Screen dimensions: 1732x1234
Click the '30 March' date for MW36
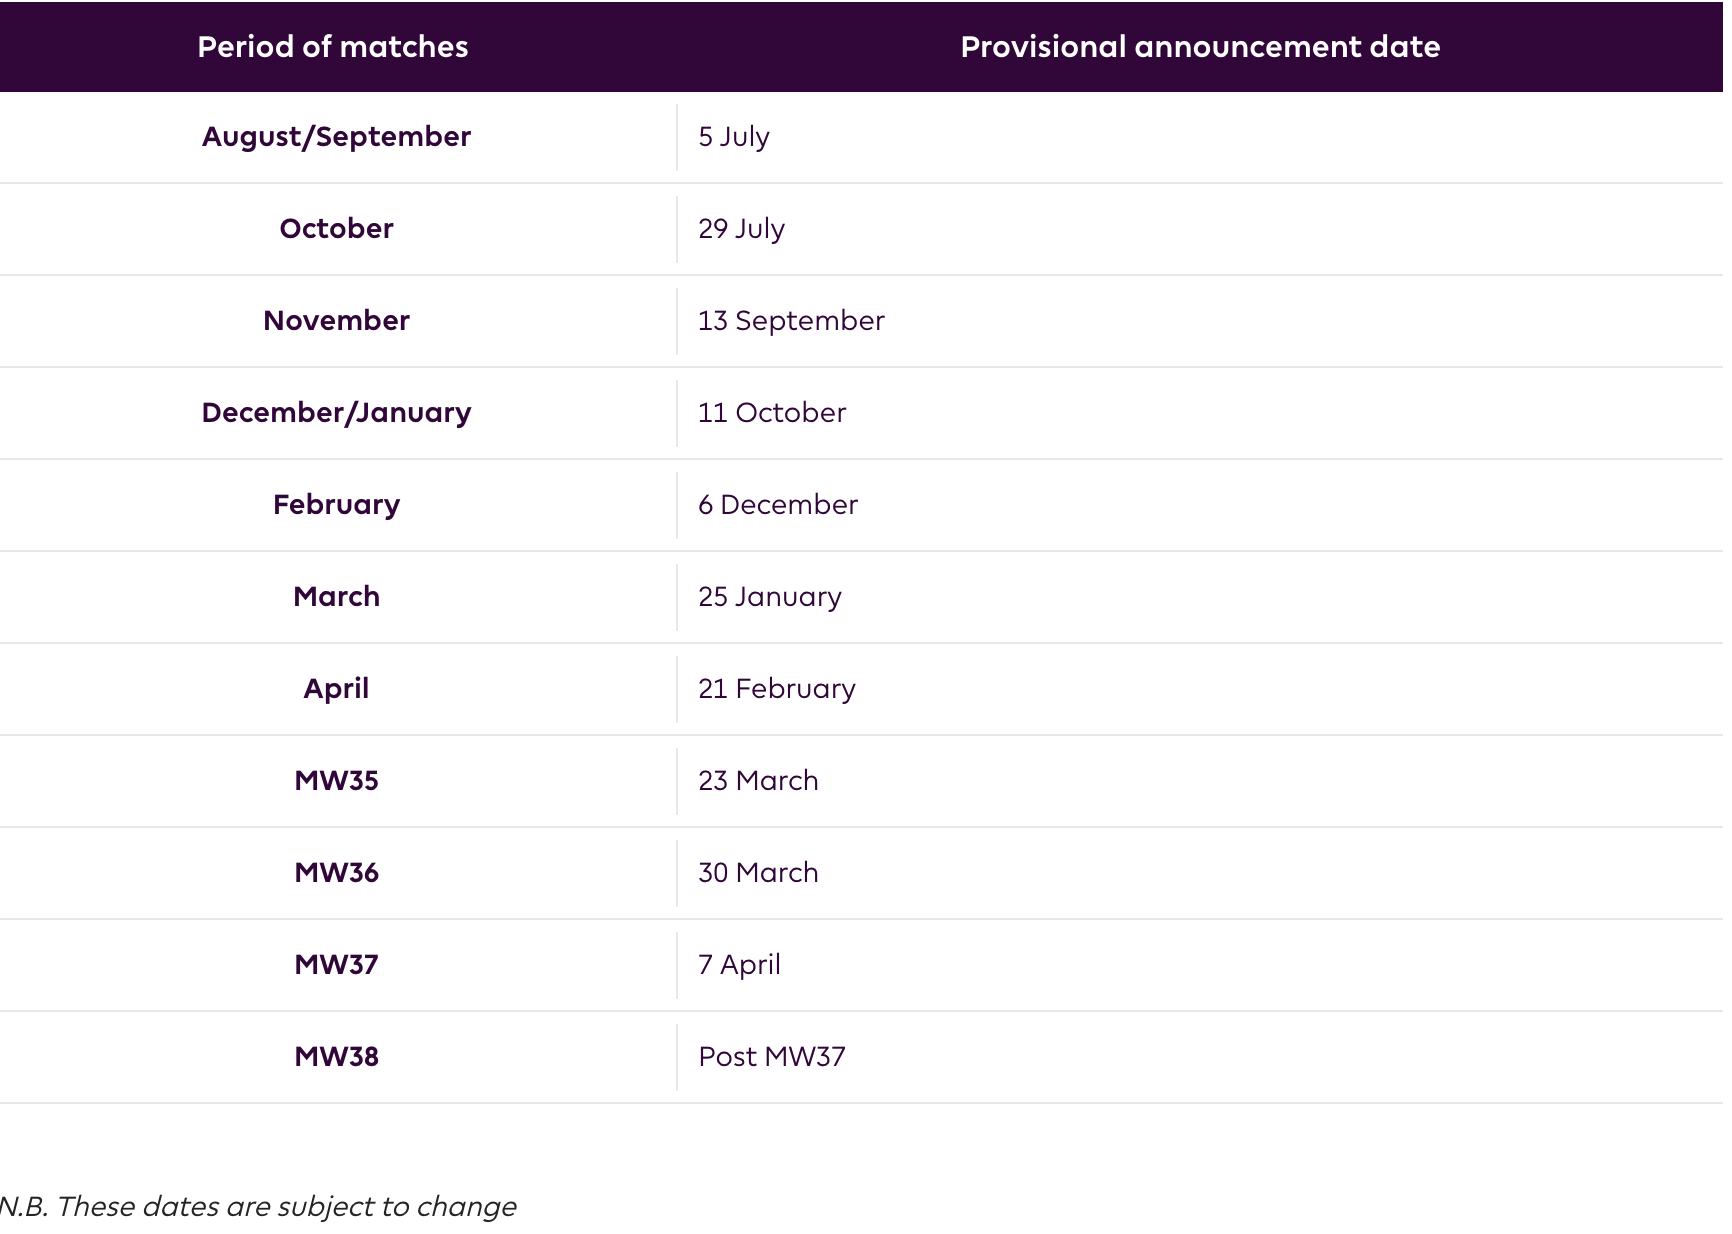pyautogui.click(x=758, y=873)
